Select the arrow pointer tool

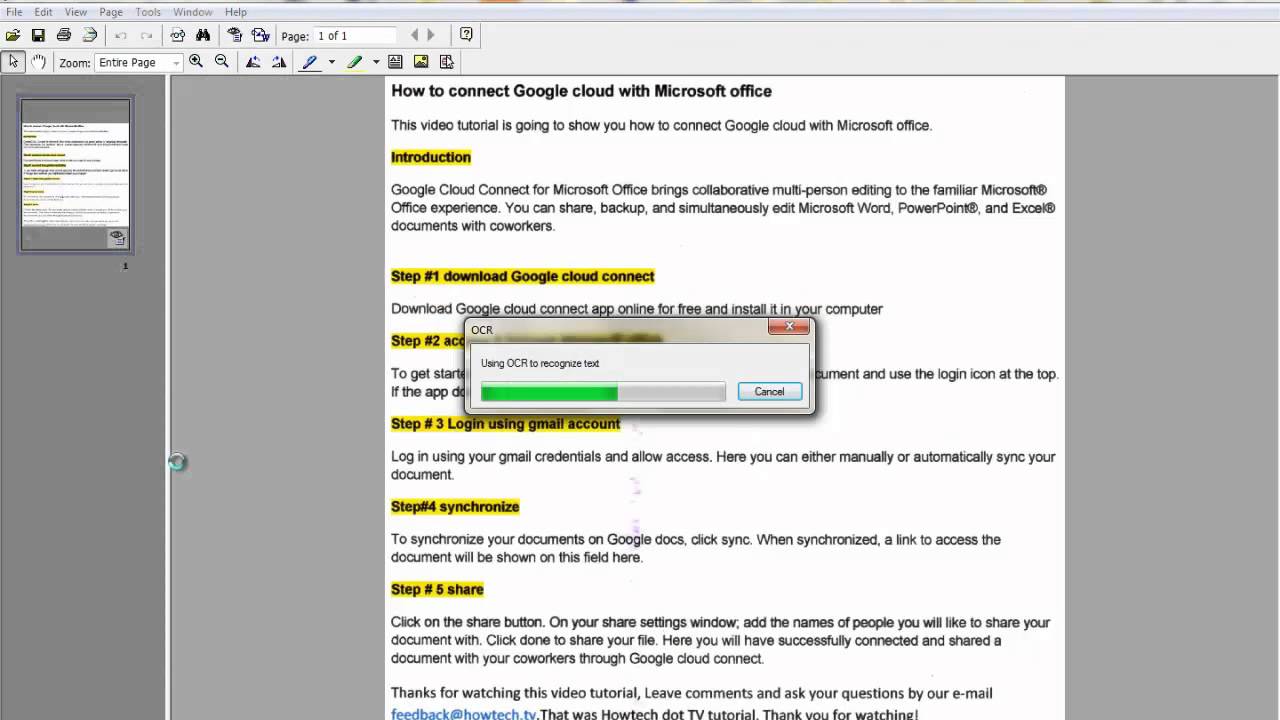click(x=13, y=62)
